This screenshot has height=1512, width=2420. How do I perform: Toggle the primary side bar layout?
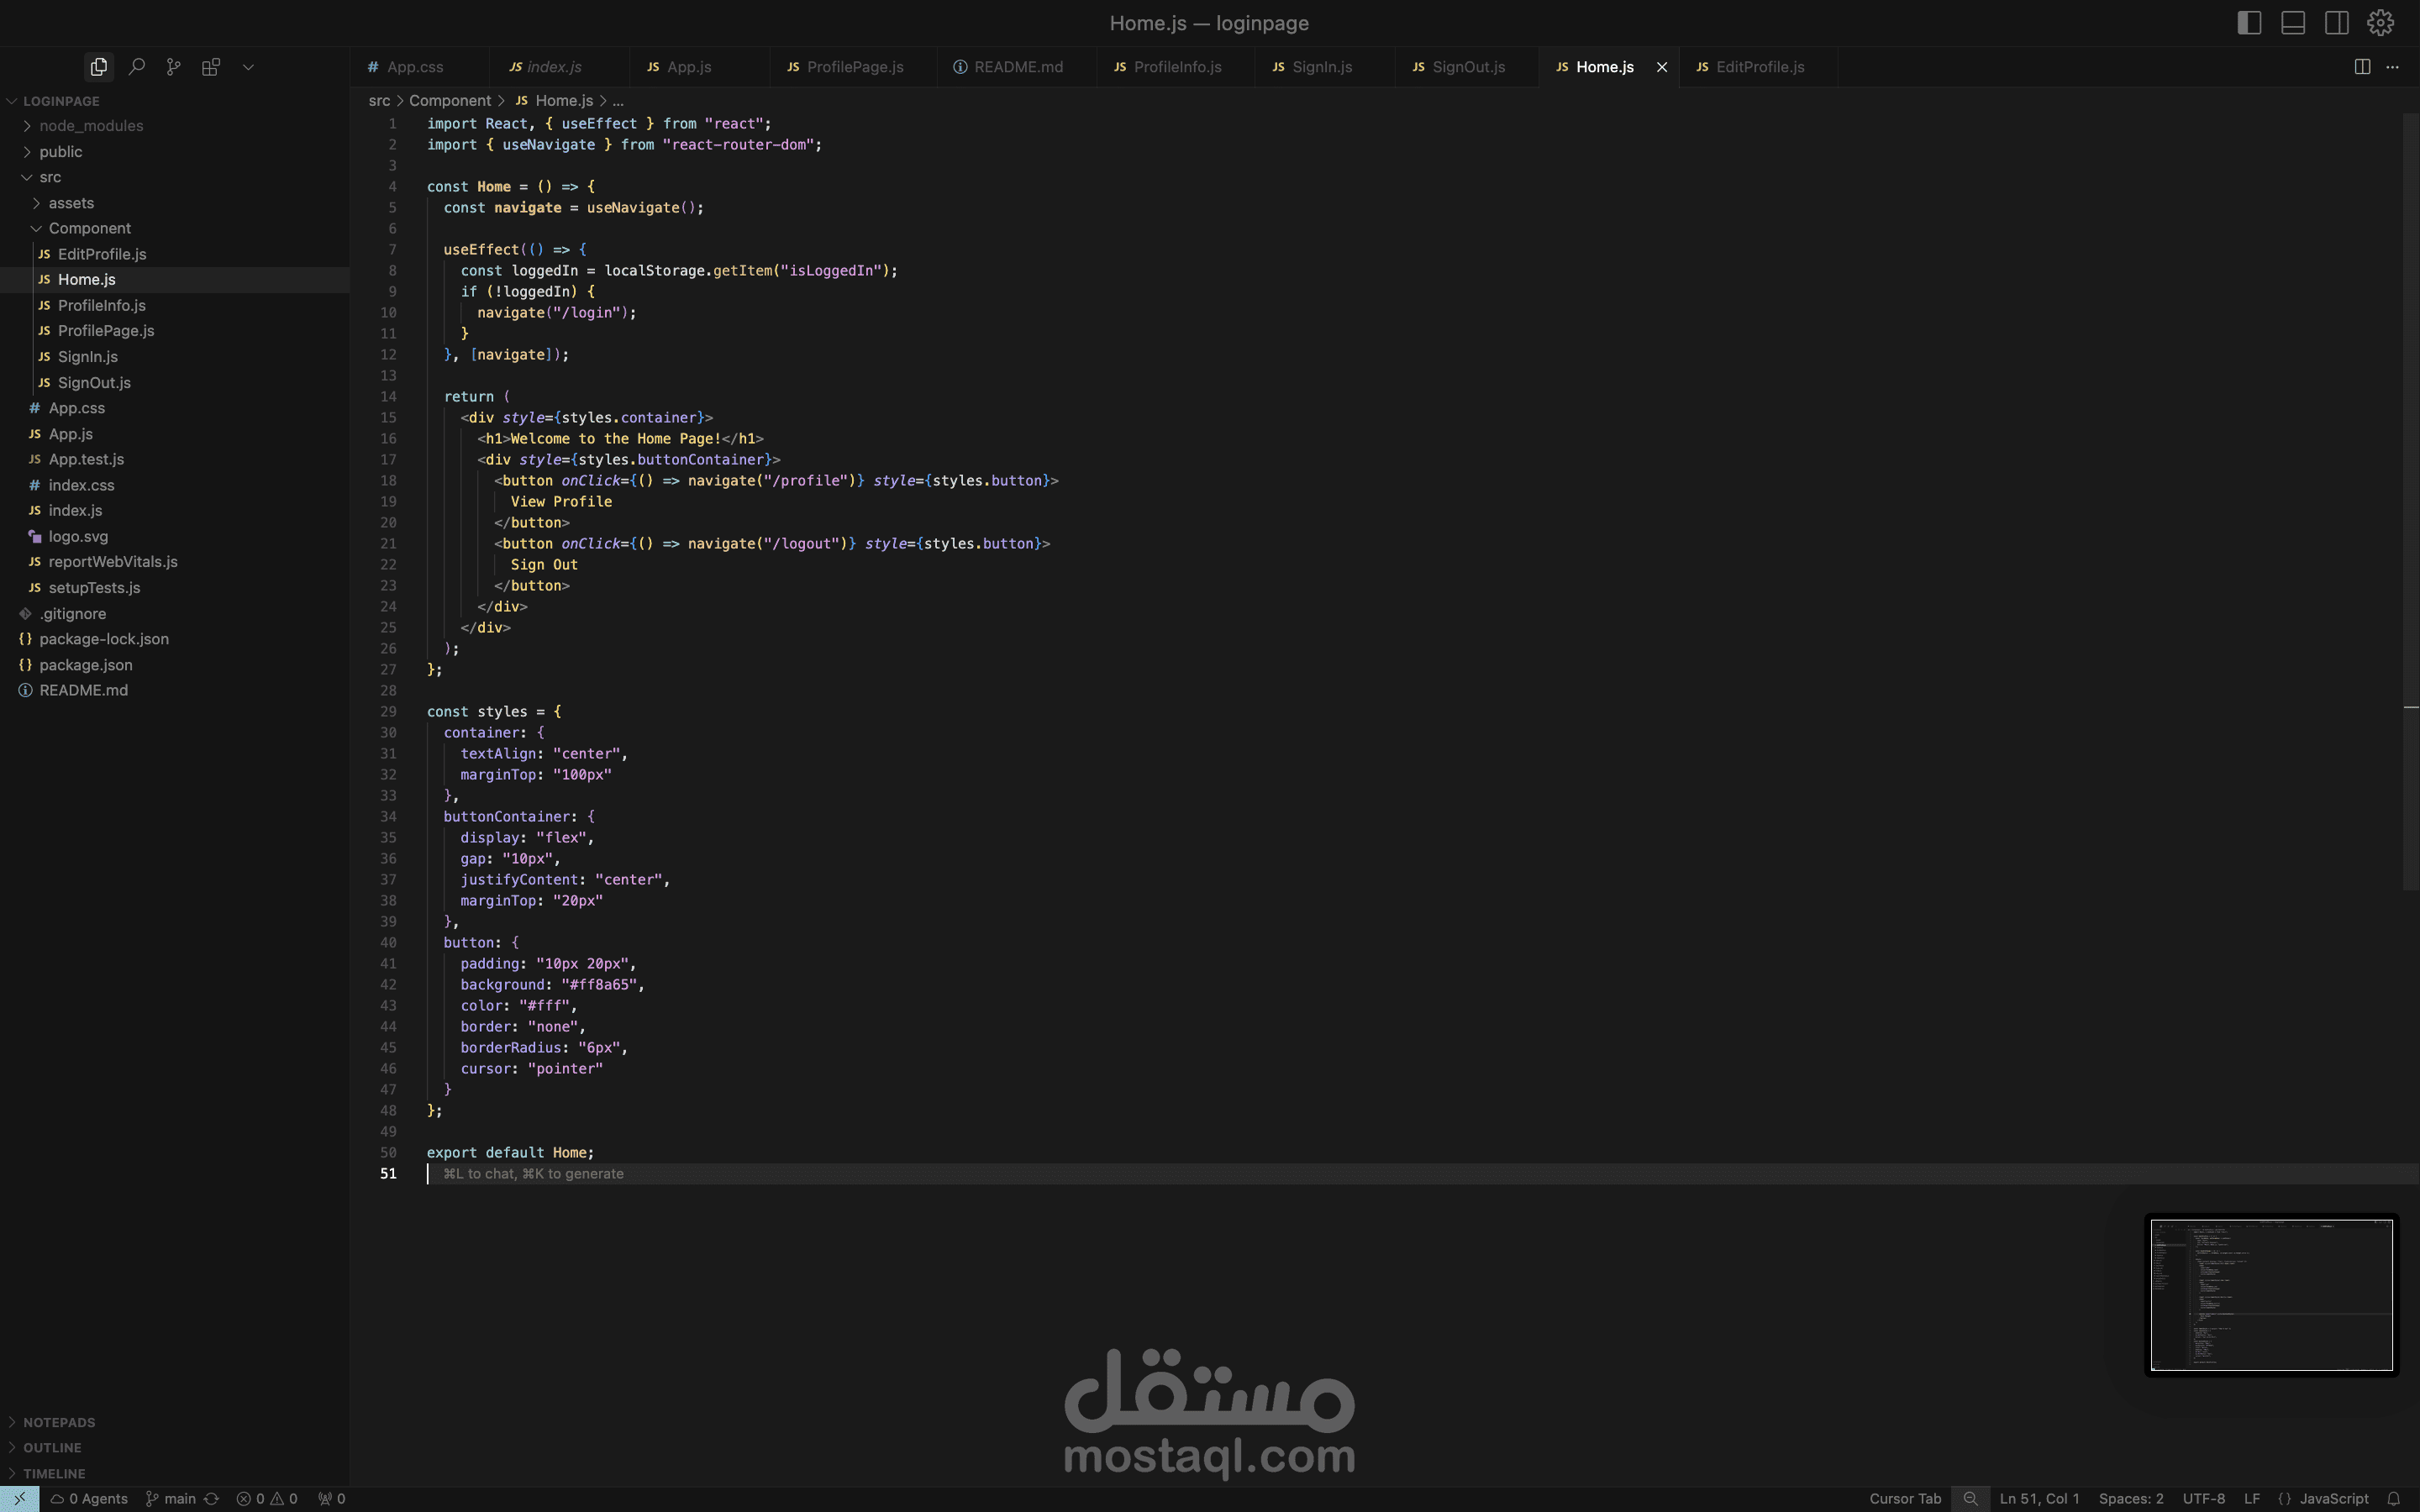tap(2249, 22)
